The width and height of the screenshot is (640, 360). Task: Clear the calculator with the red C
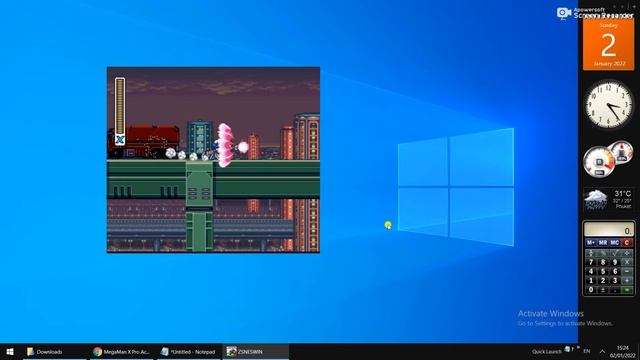627,243
